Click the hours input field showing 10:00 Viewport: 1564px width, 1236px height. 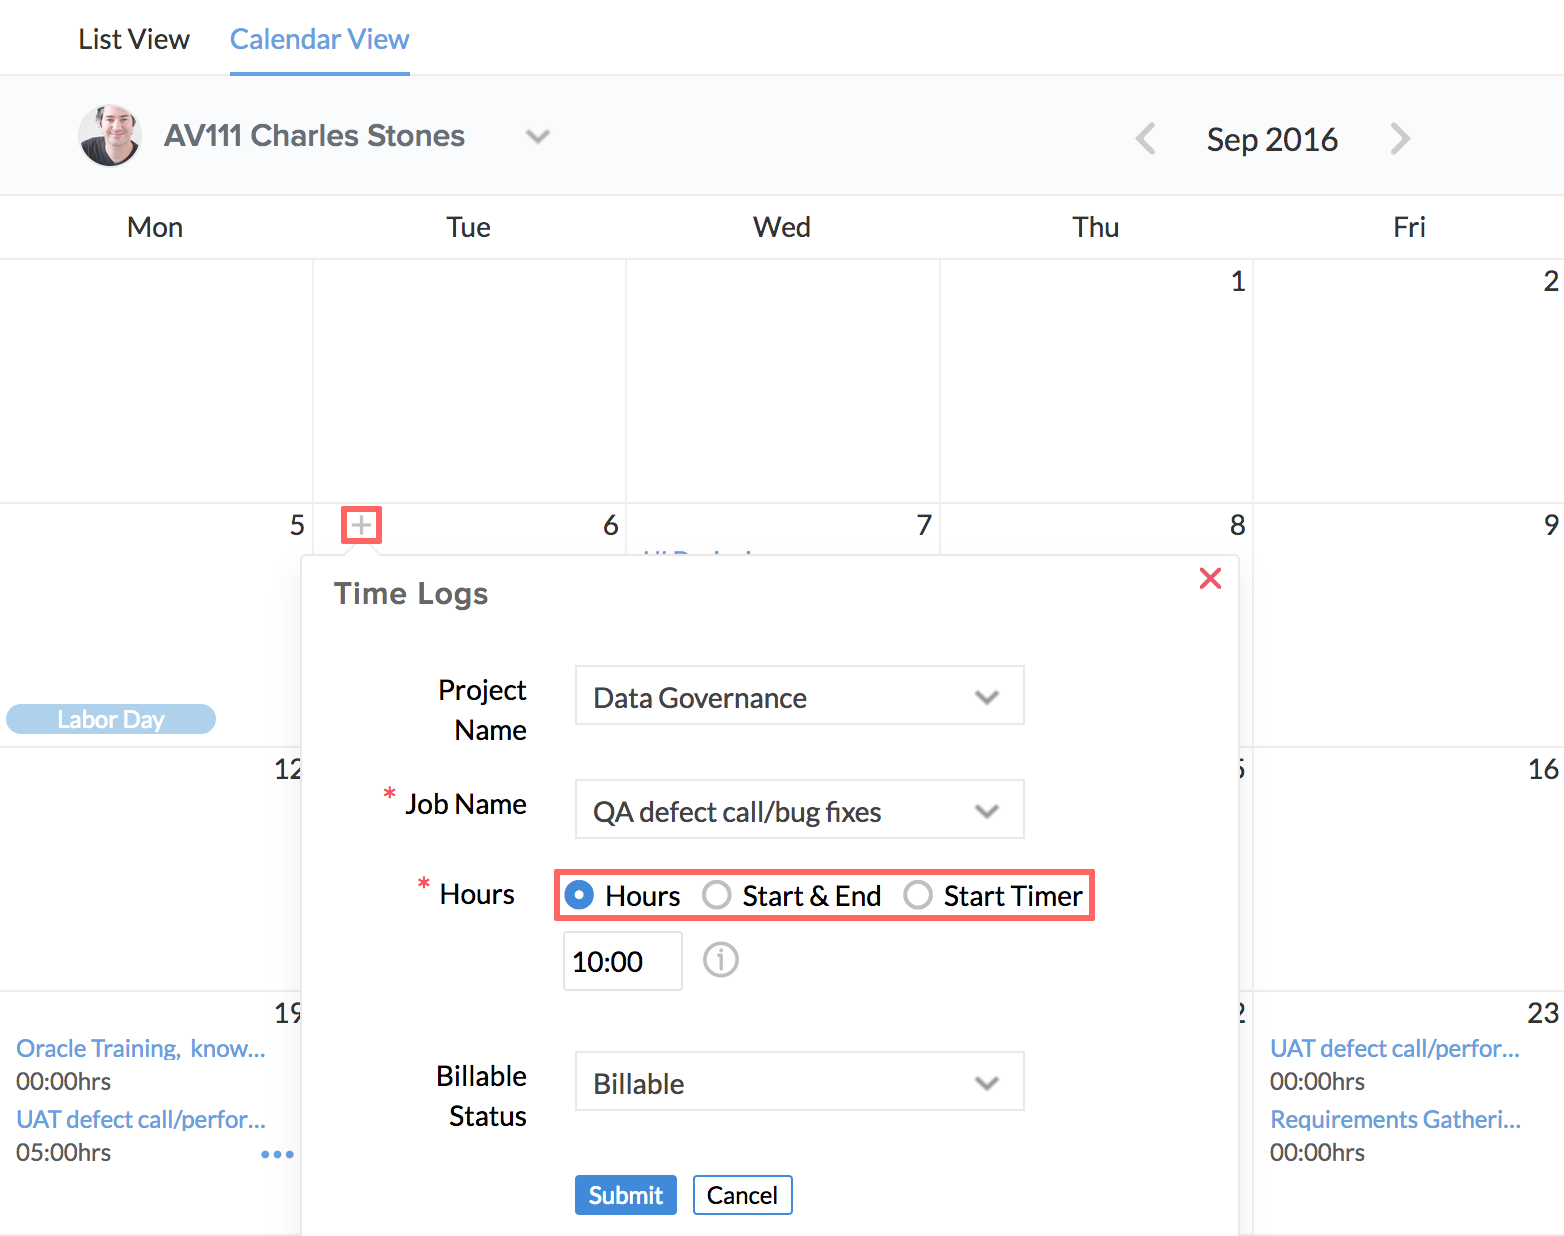tap(622, 961)
